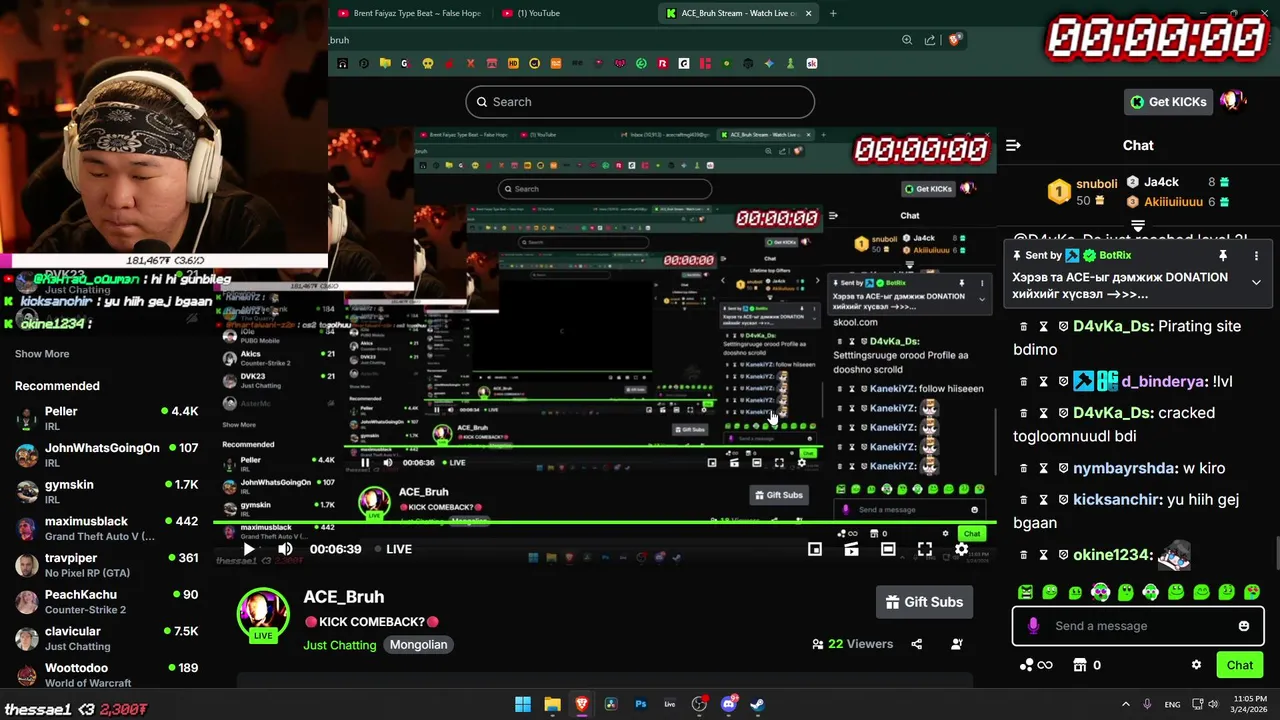This screenshot has height=720, width=1280.
Task: Open channel points infinity balance
Action: tap(1036, 665)
